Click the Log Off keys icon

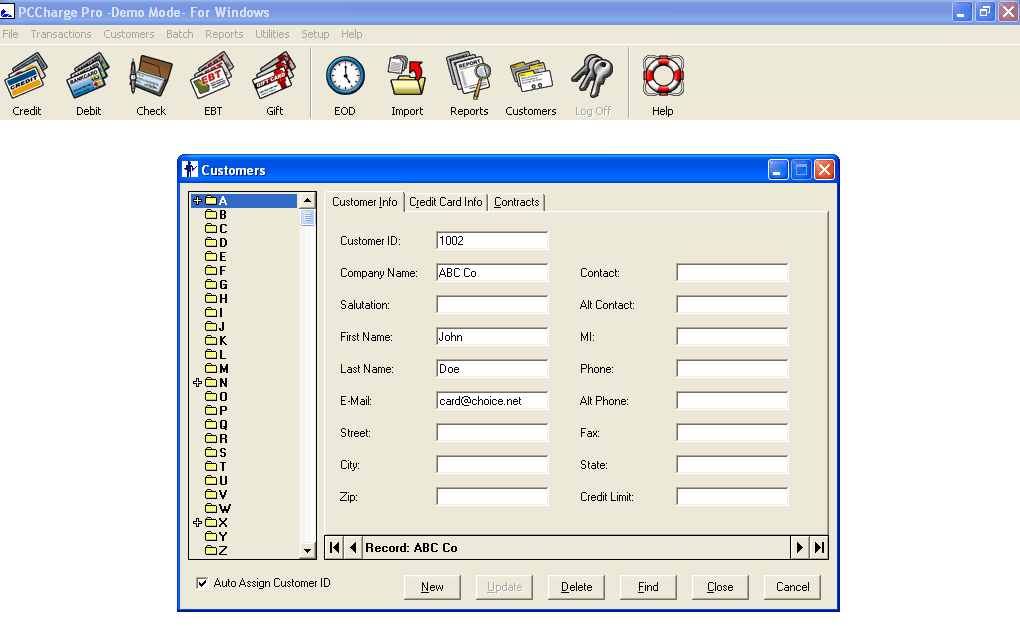coord(593,84)
